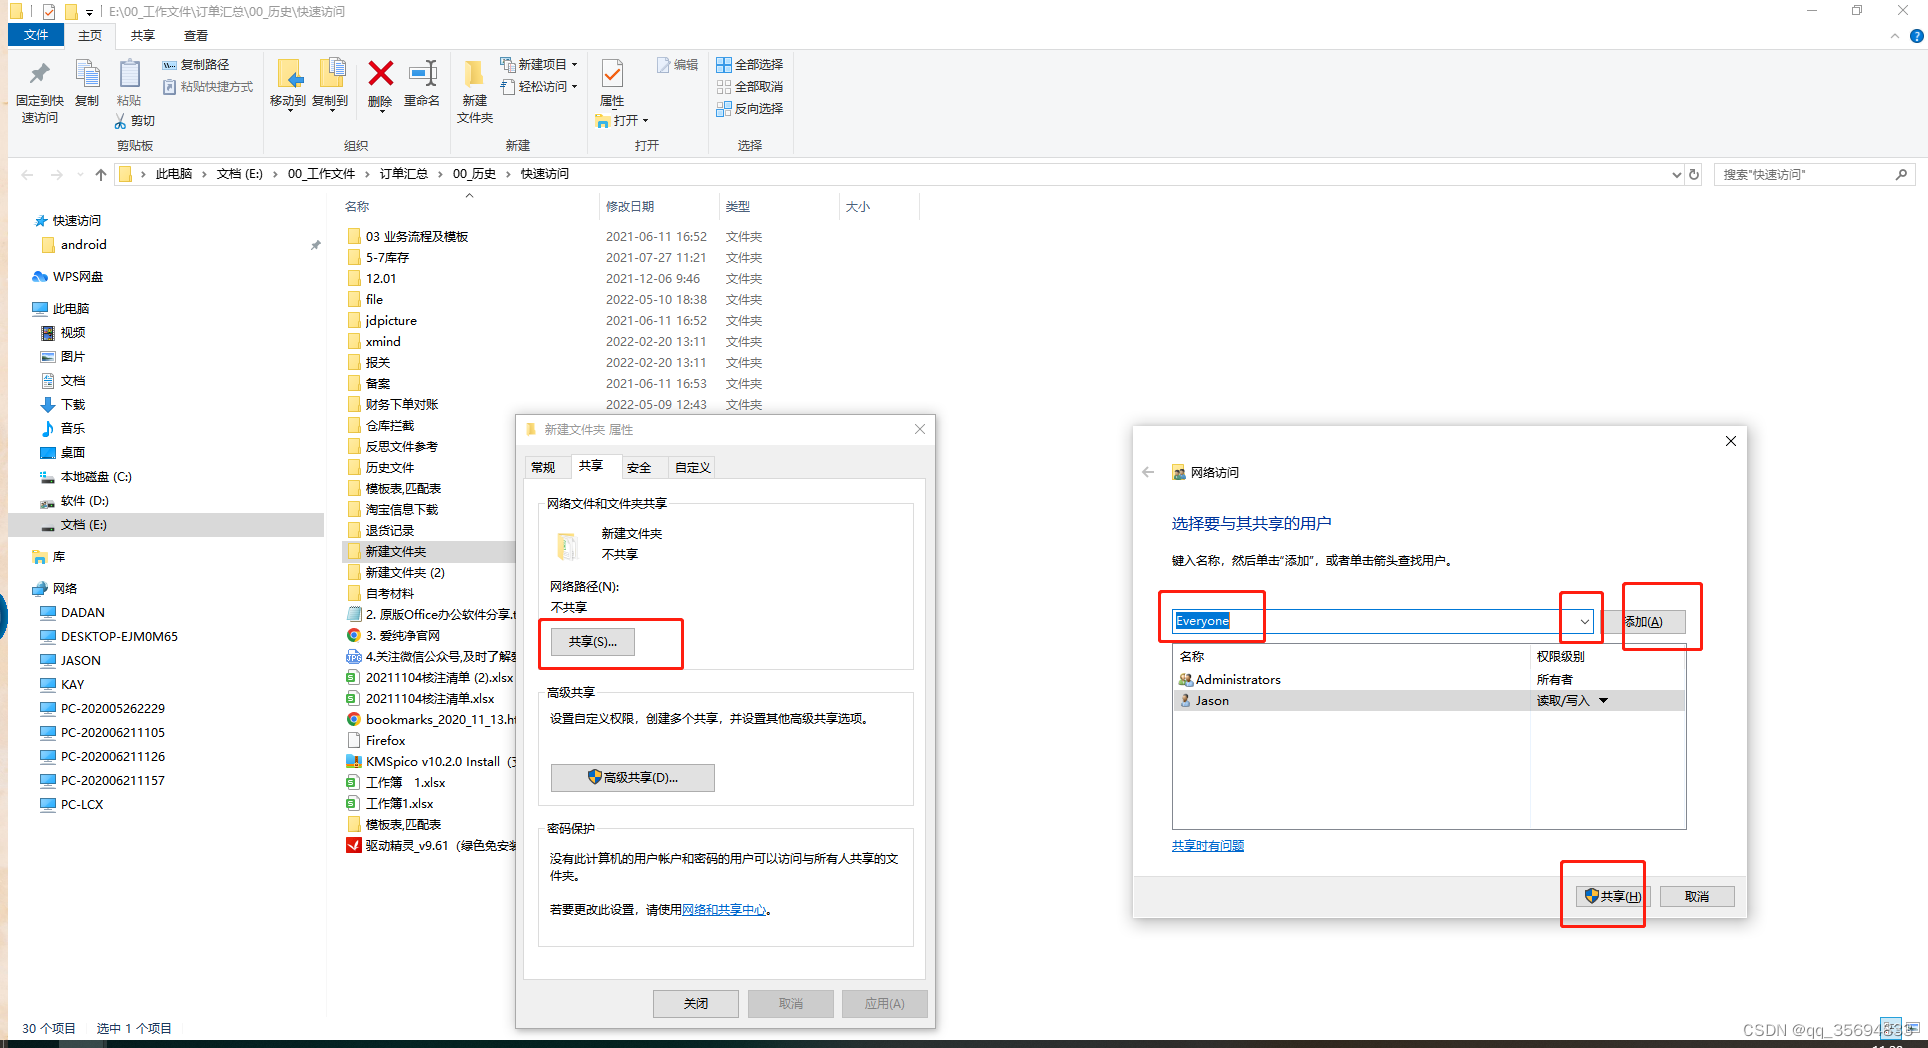Expand the Open (打开) dropdown in ribbon
Viewport: 1928px width, 1048px height.
pyautogui.click(x=623, y=121)
